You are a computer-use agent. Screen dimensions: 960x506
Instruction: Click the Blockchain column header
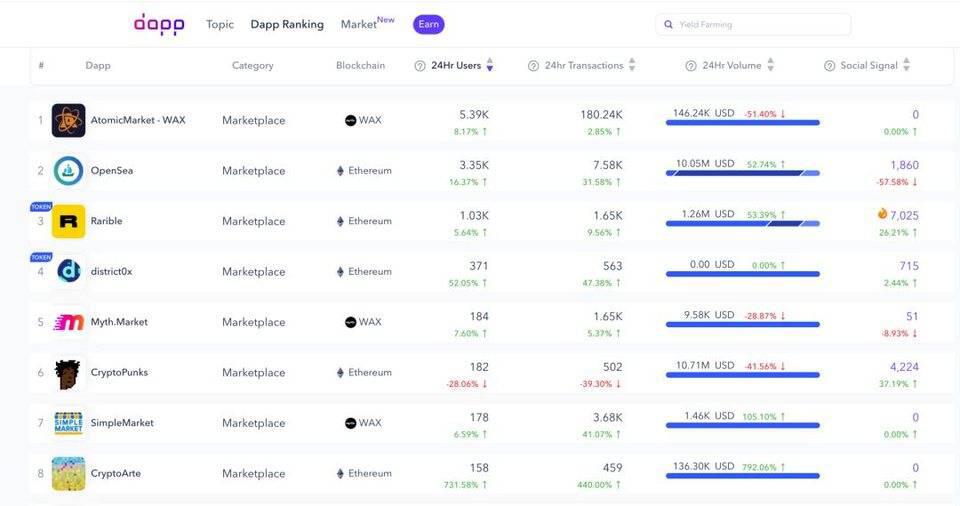tap(360, 66)
